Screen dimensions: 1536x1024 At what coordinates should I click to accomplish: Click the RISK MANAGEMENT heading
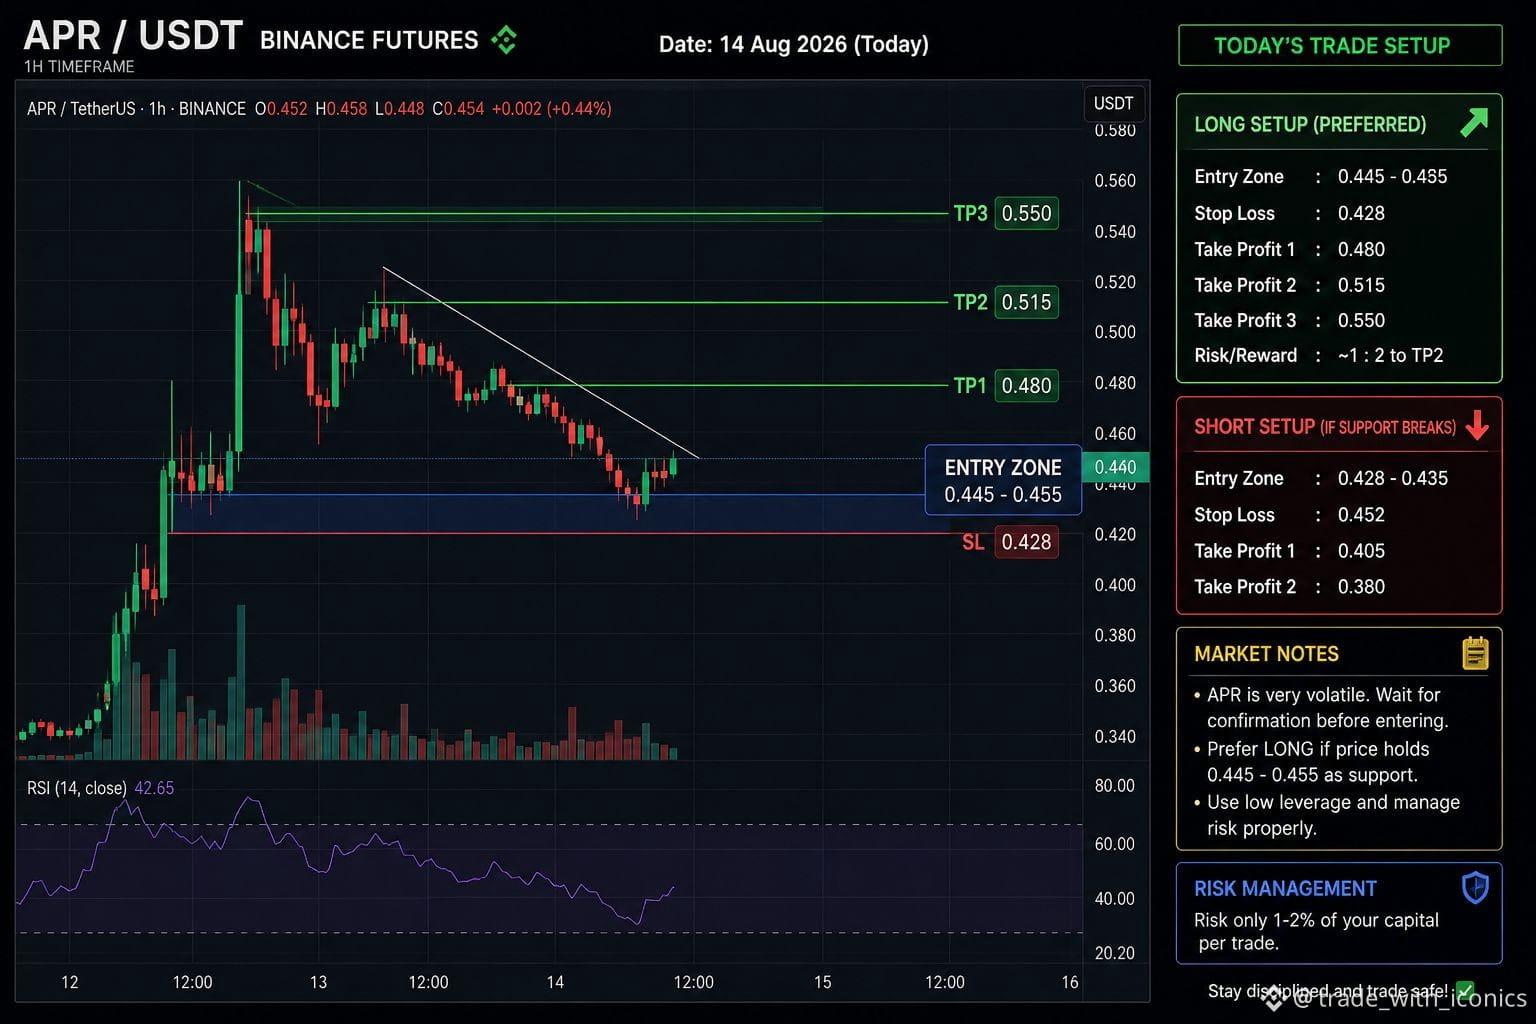(1285, 888)
